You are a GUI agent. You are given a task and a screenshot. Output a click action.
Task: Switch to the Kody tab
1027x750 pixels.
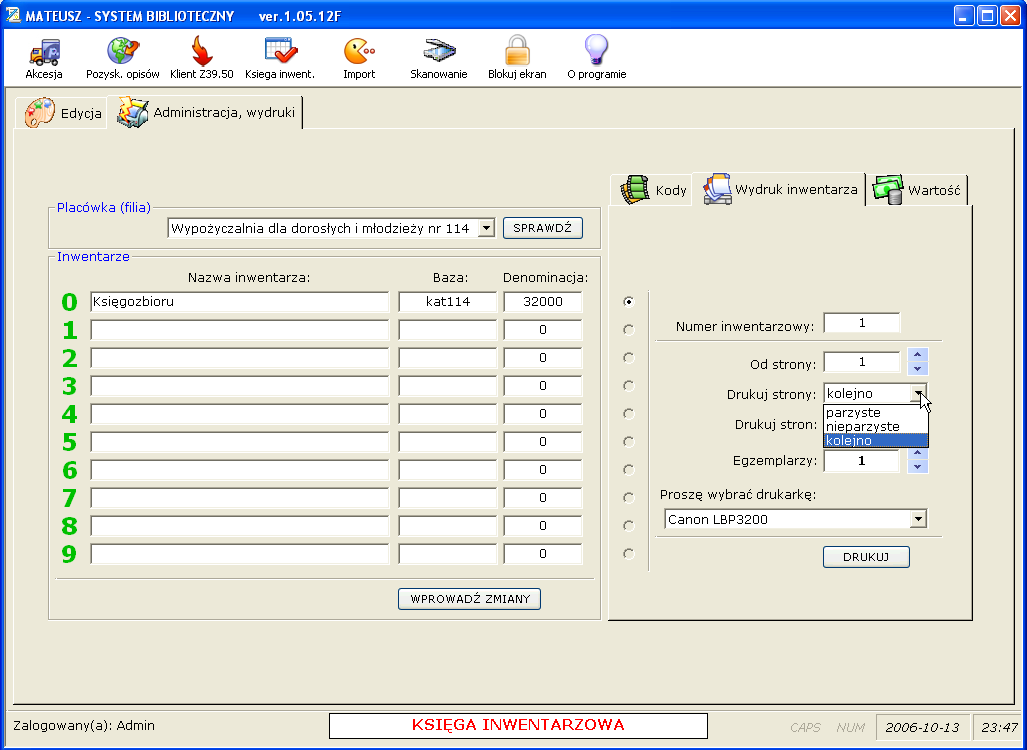pyautogui.click(x=651, y=190)
